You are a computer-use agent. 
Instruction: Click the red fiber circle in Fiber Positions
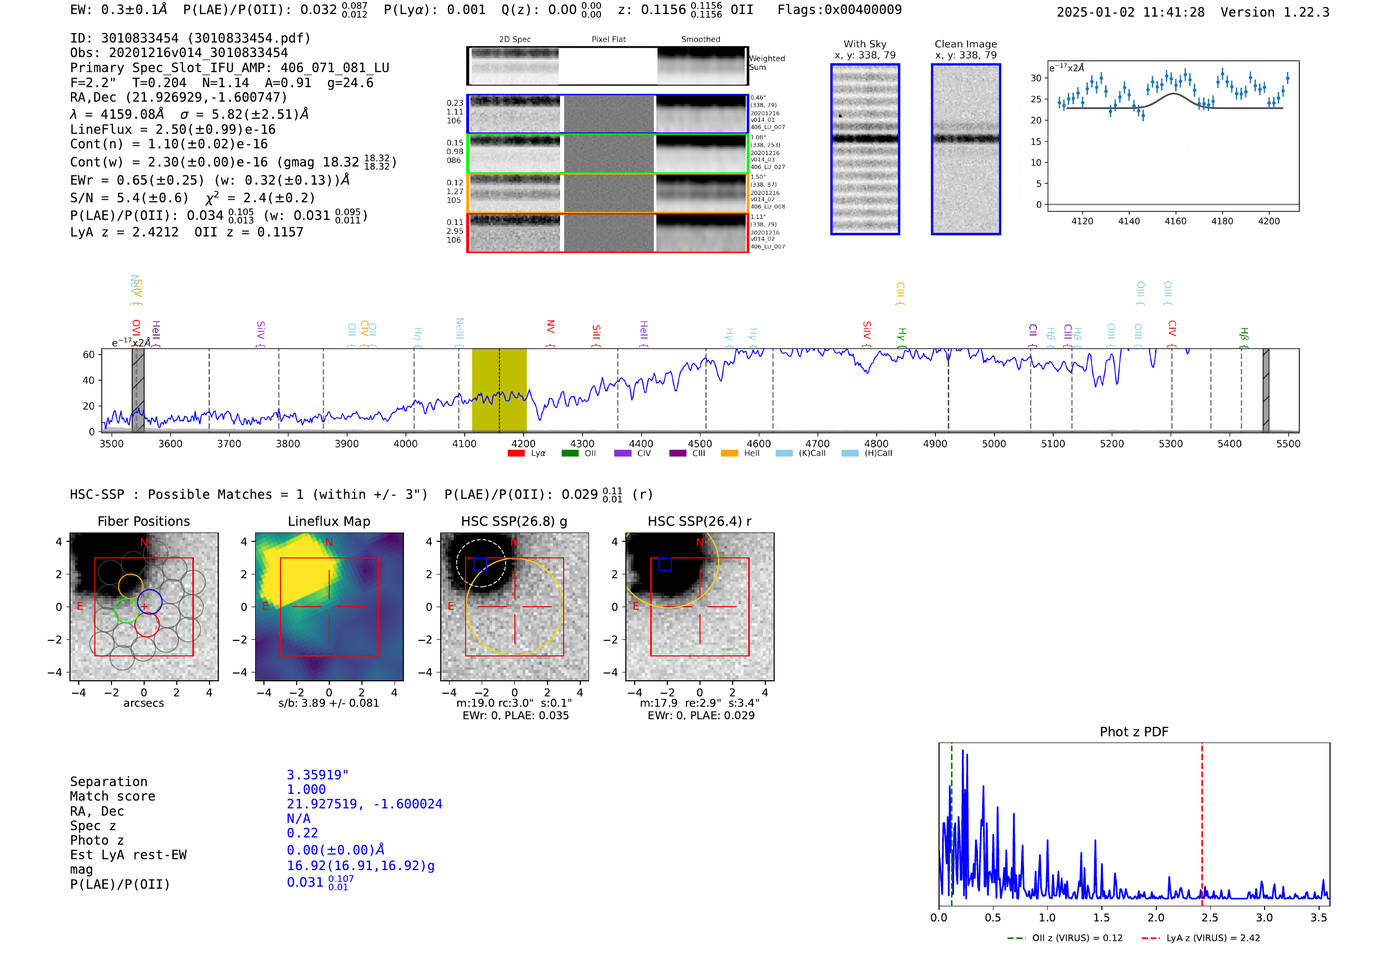click(146, 625)
